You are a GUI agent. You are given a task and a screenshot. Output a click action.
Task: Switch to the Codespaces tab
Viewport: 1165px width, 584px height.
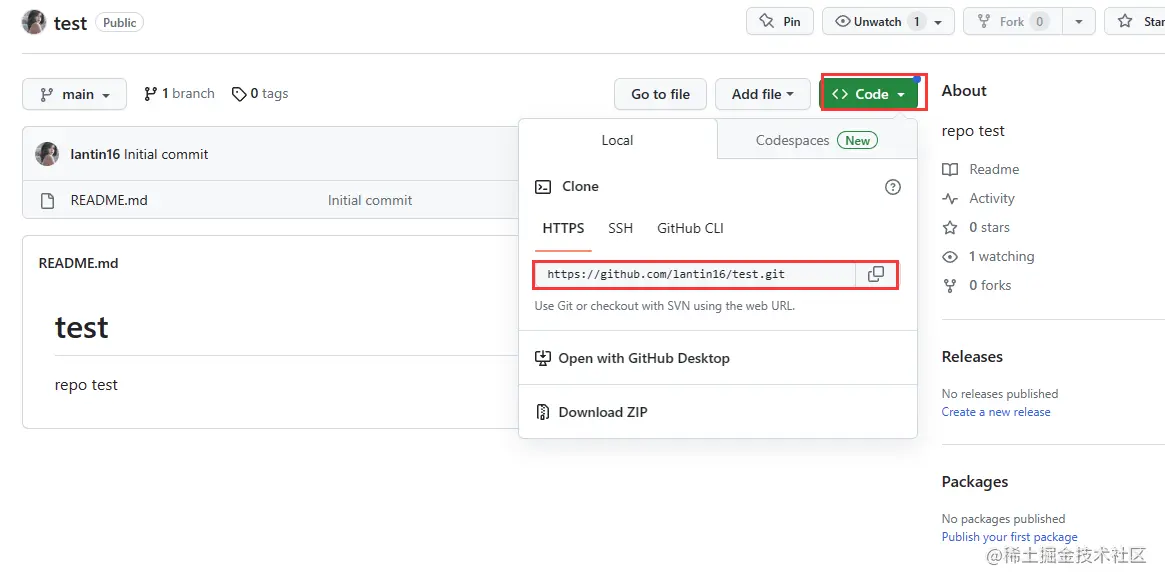coord(817,140)
